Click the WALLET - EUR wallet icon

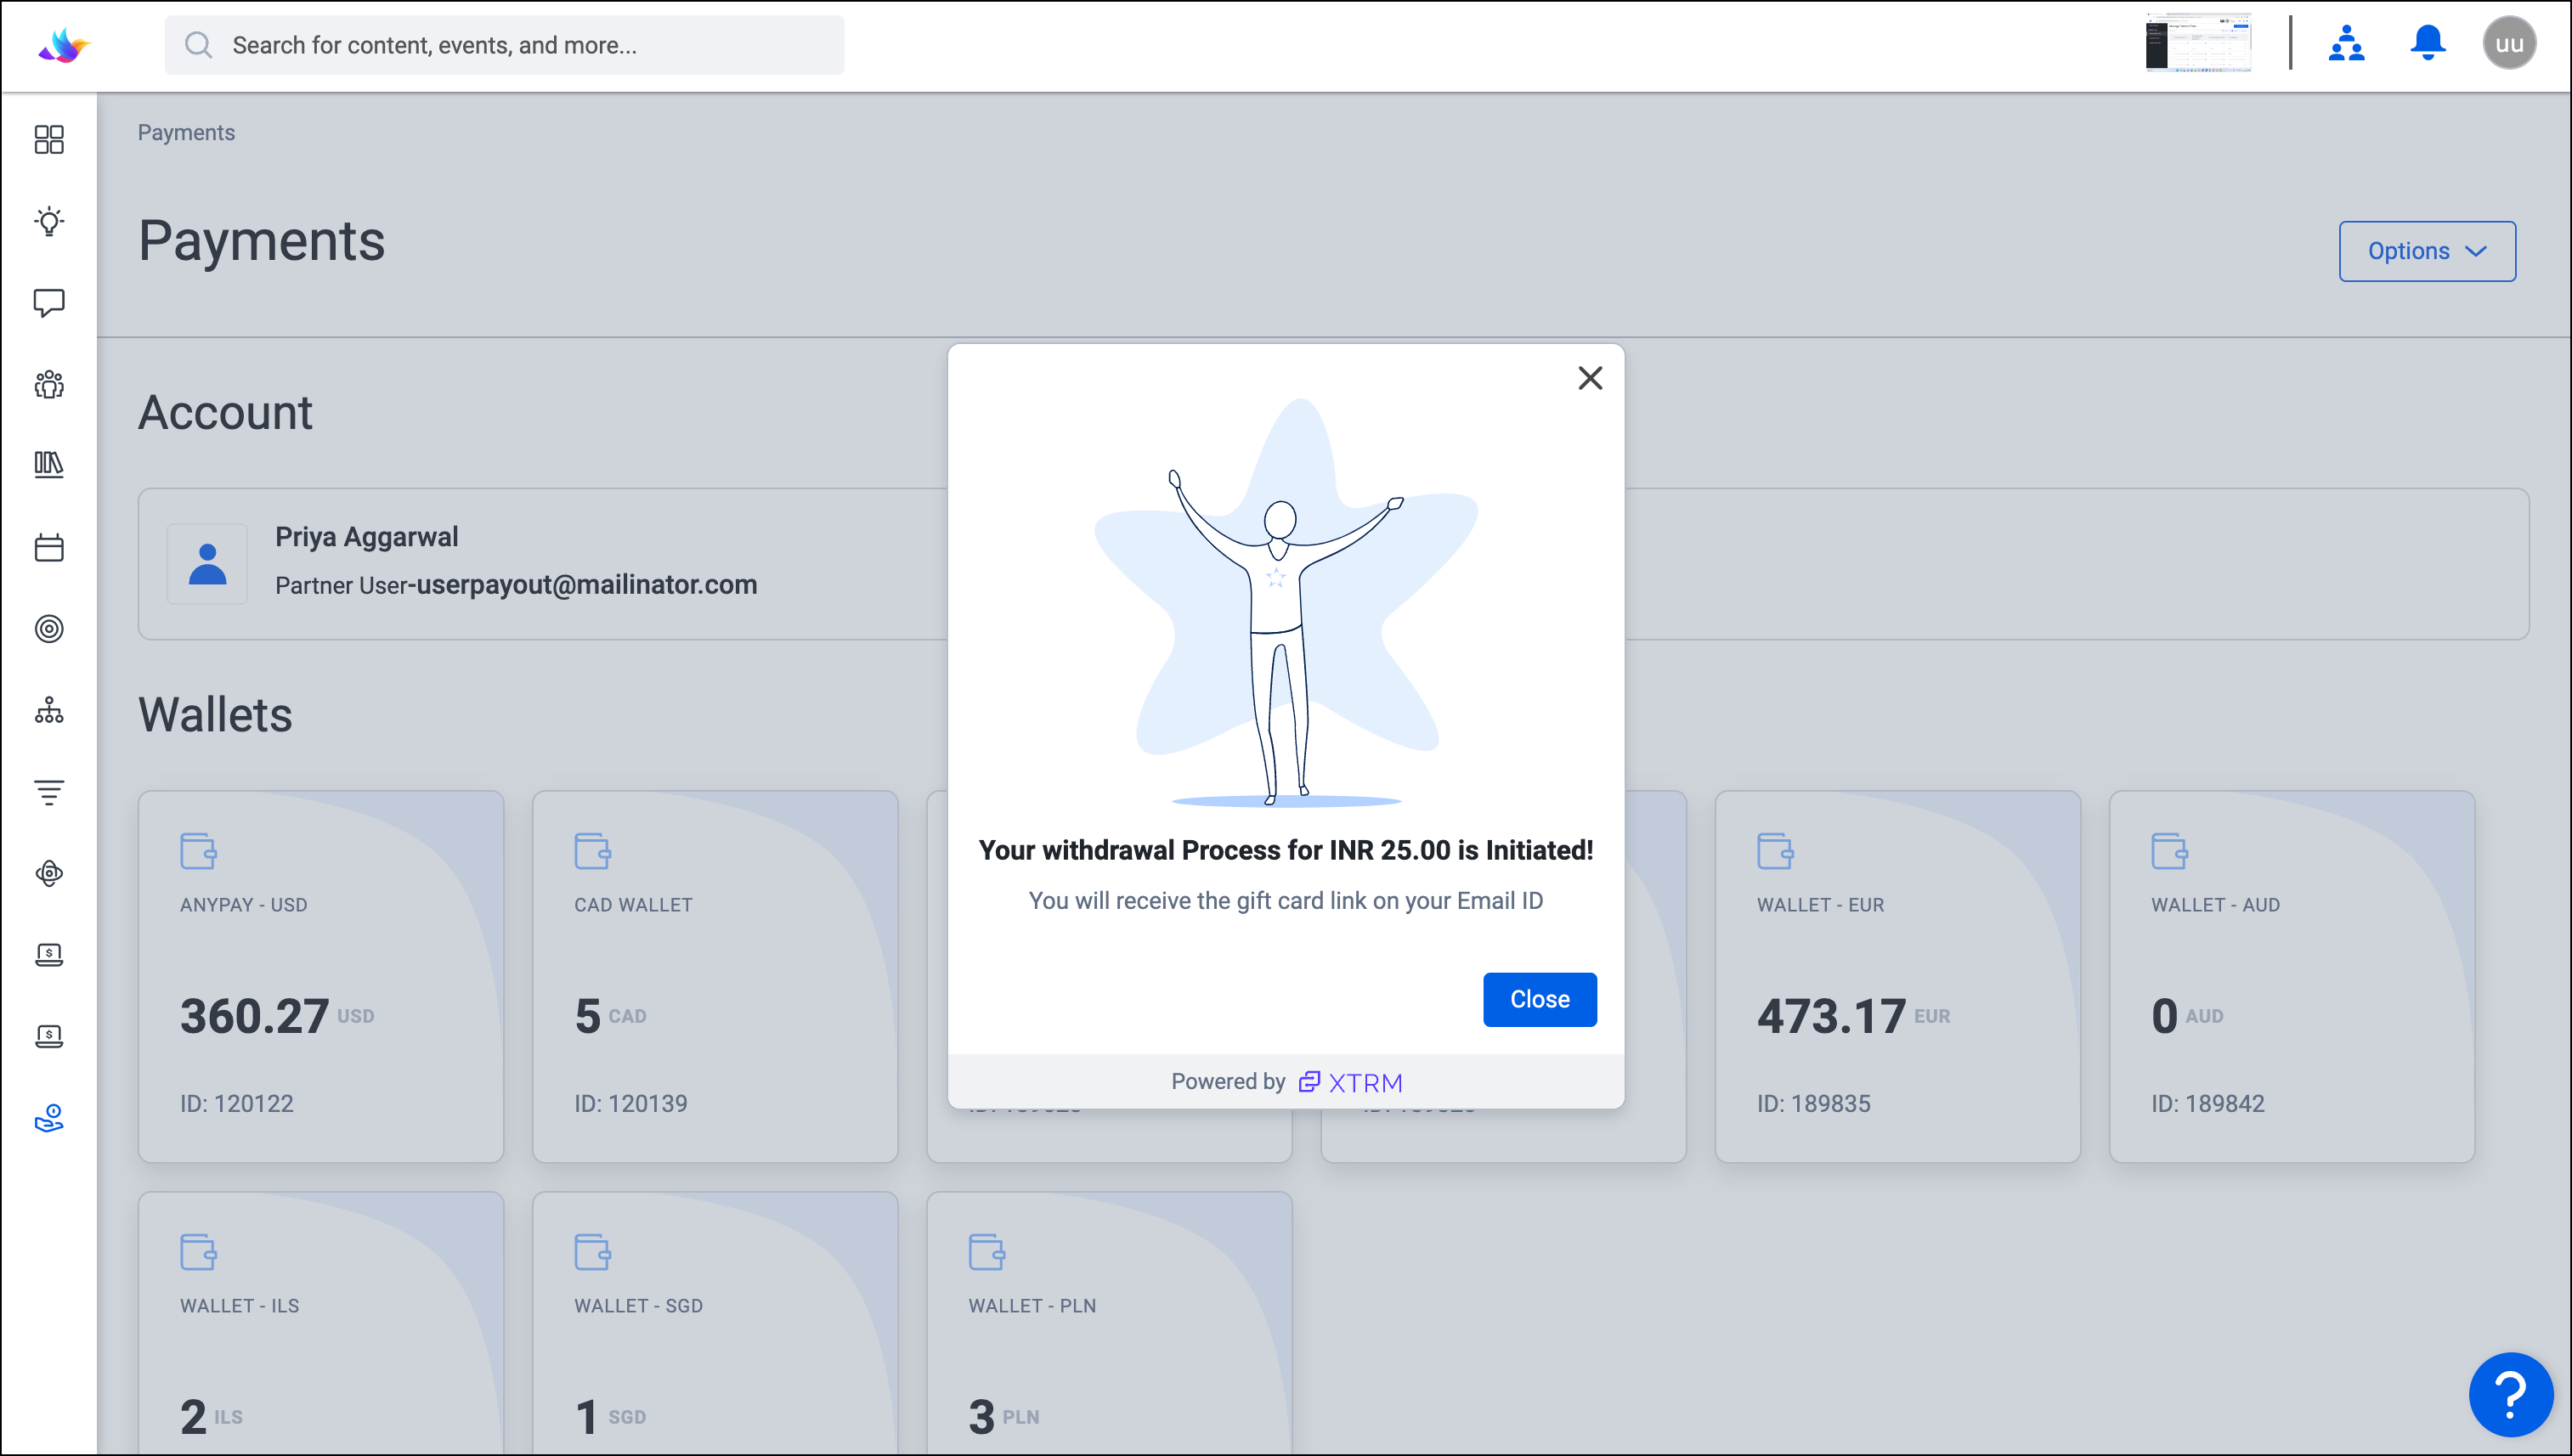tap(1775, 851)
